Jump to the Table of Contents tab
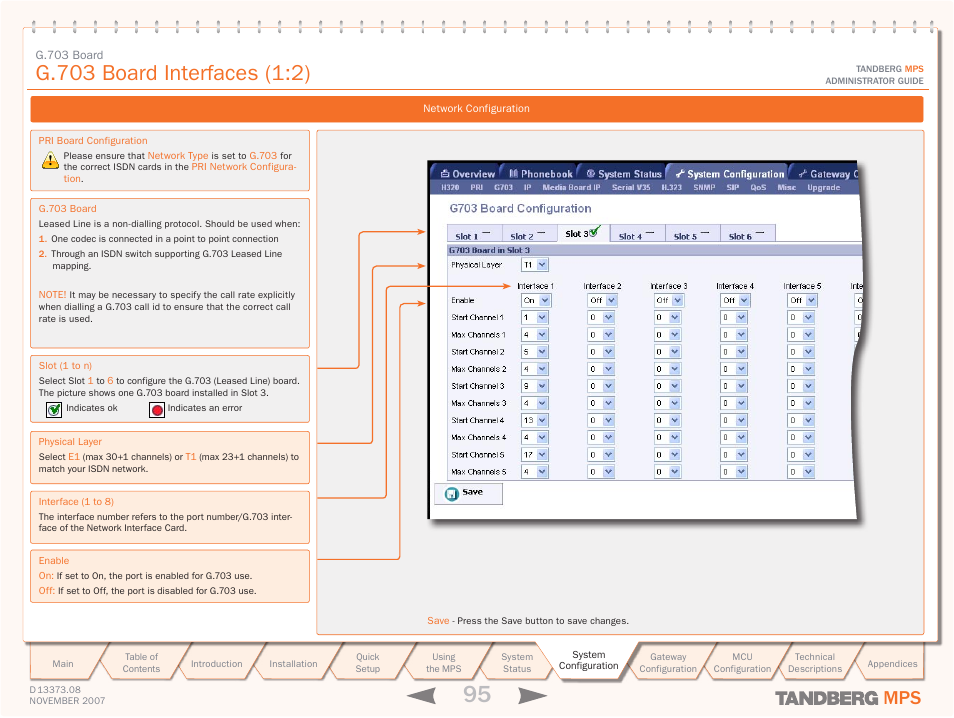Viewport: 954px width, 718px height. tap(141, 663)
